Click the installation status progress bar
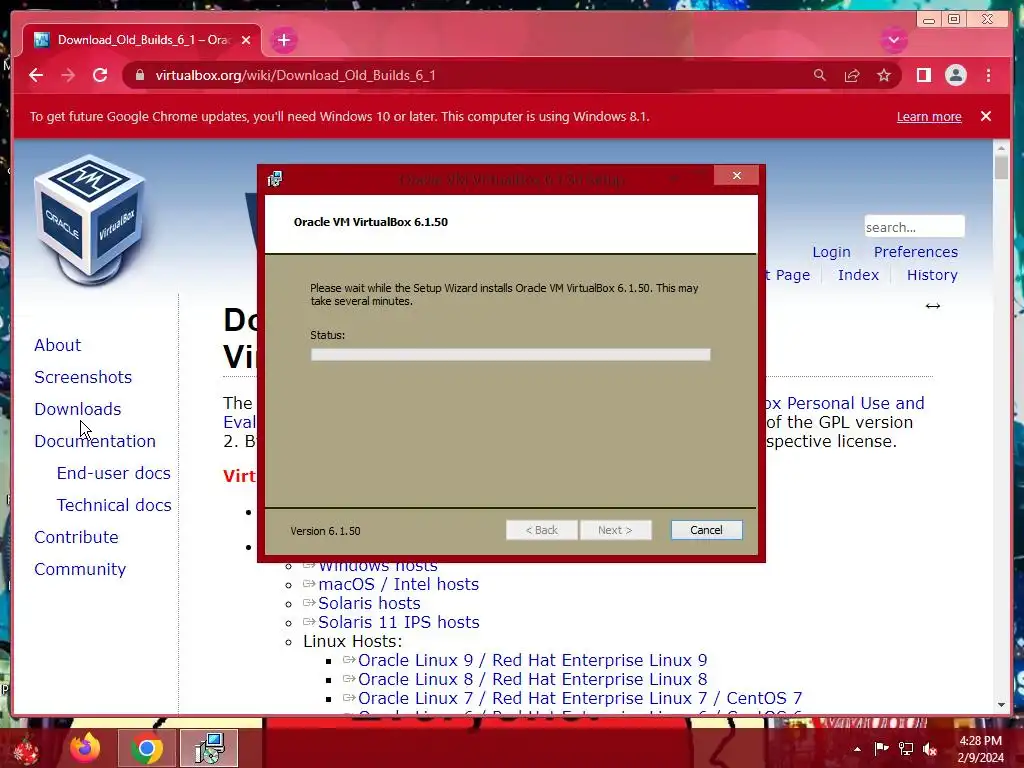This screenshot has width=1024, height=768. 510,355
